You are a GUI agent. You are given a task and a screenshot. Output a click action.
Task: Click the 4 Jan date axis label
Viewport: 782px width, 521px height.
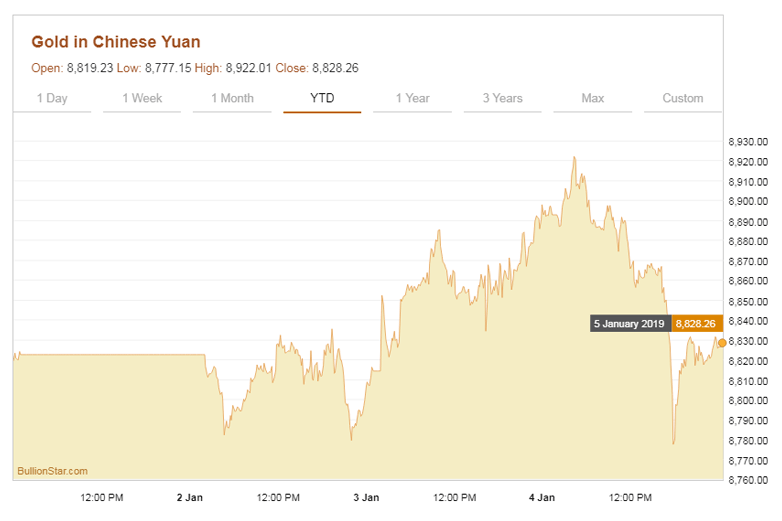click(x=542, y=497)
